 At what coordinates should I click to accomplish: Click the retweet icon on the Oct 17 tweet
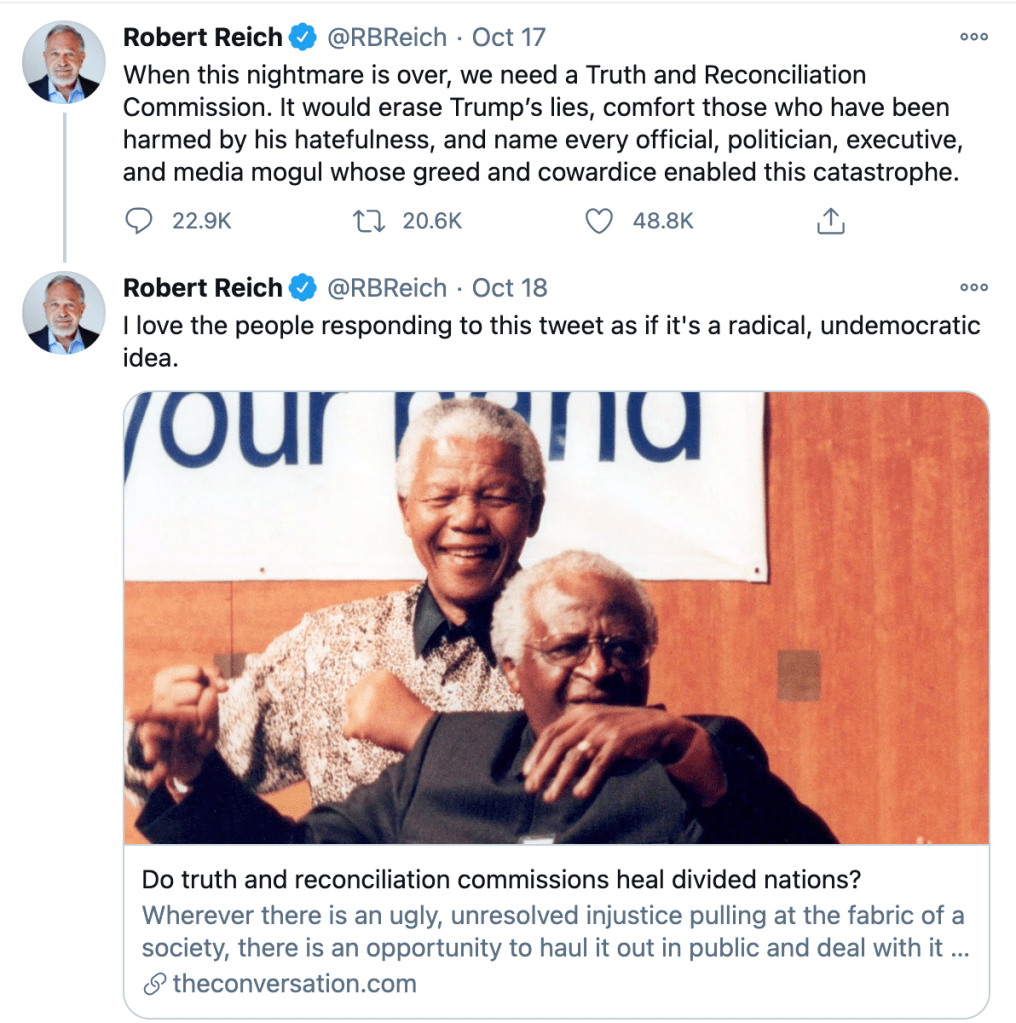pos(369,221)
